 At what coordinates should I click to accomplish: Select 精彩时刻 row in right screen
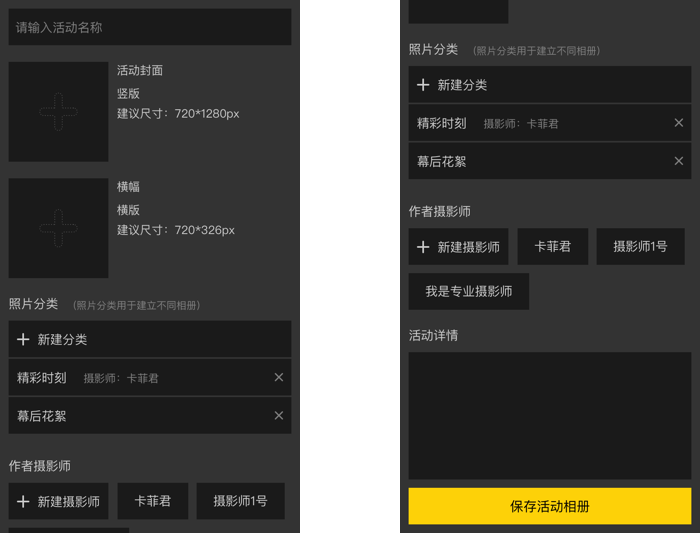pos(550,123)
